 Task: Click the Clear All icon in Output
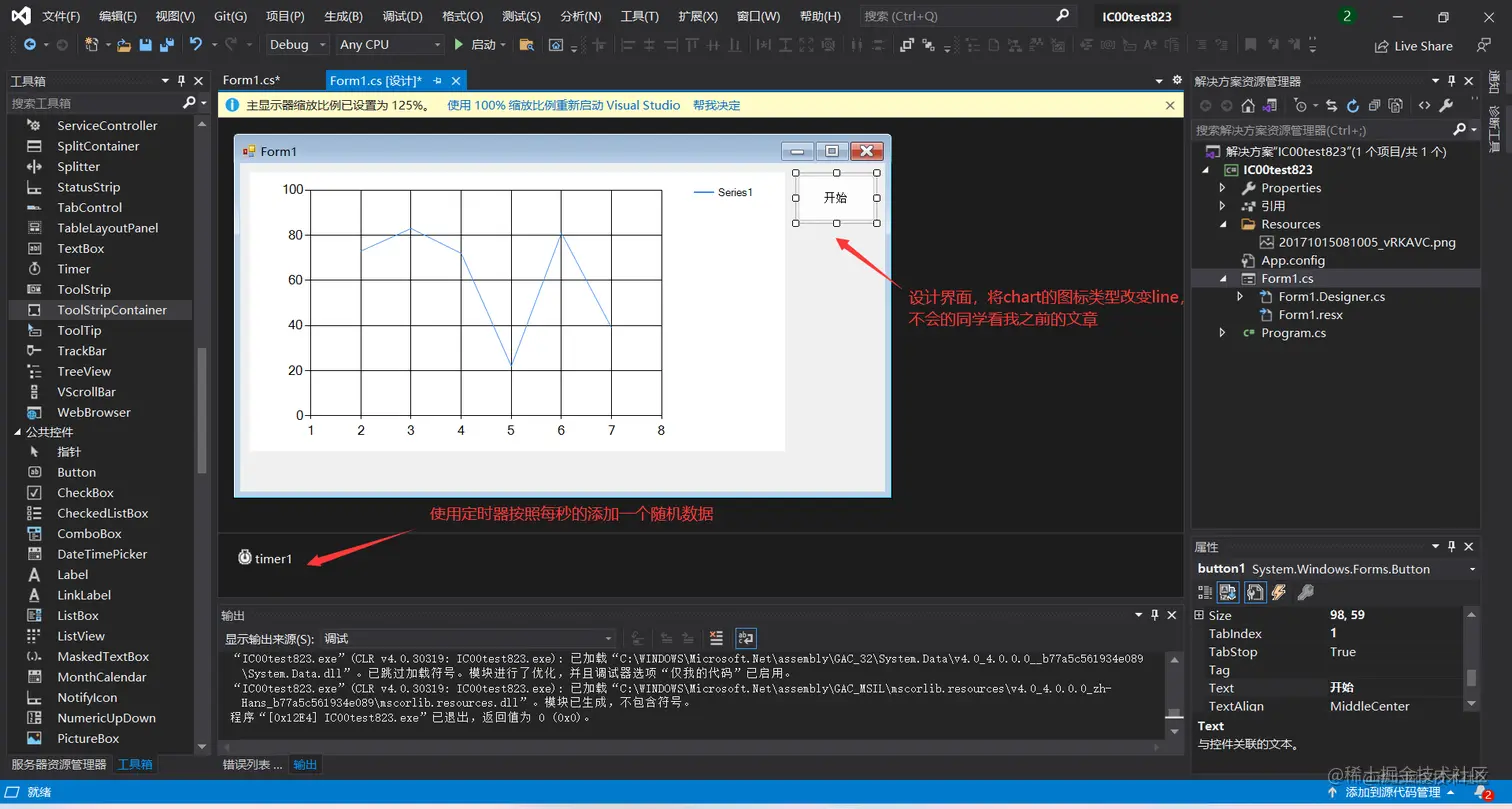pyautogui.click(x=716, y=637)
